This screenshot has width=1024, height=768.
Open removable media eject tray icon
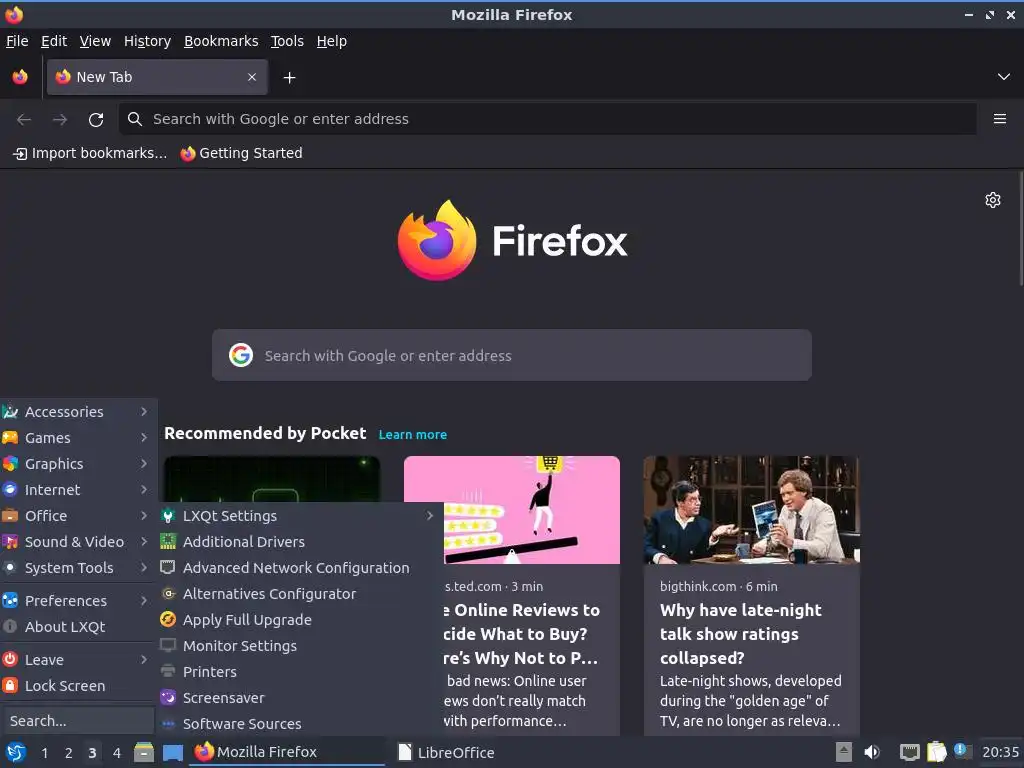(x=844, y=752)
